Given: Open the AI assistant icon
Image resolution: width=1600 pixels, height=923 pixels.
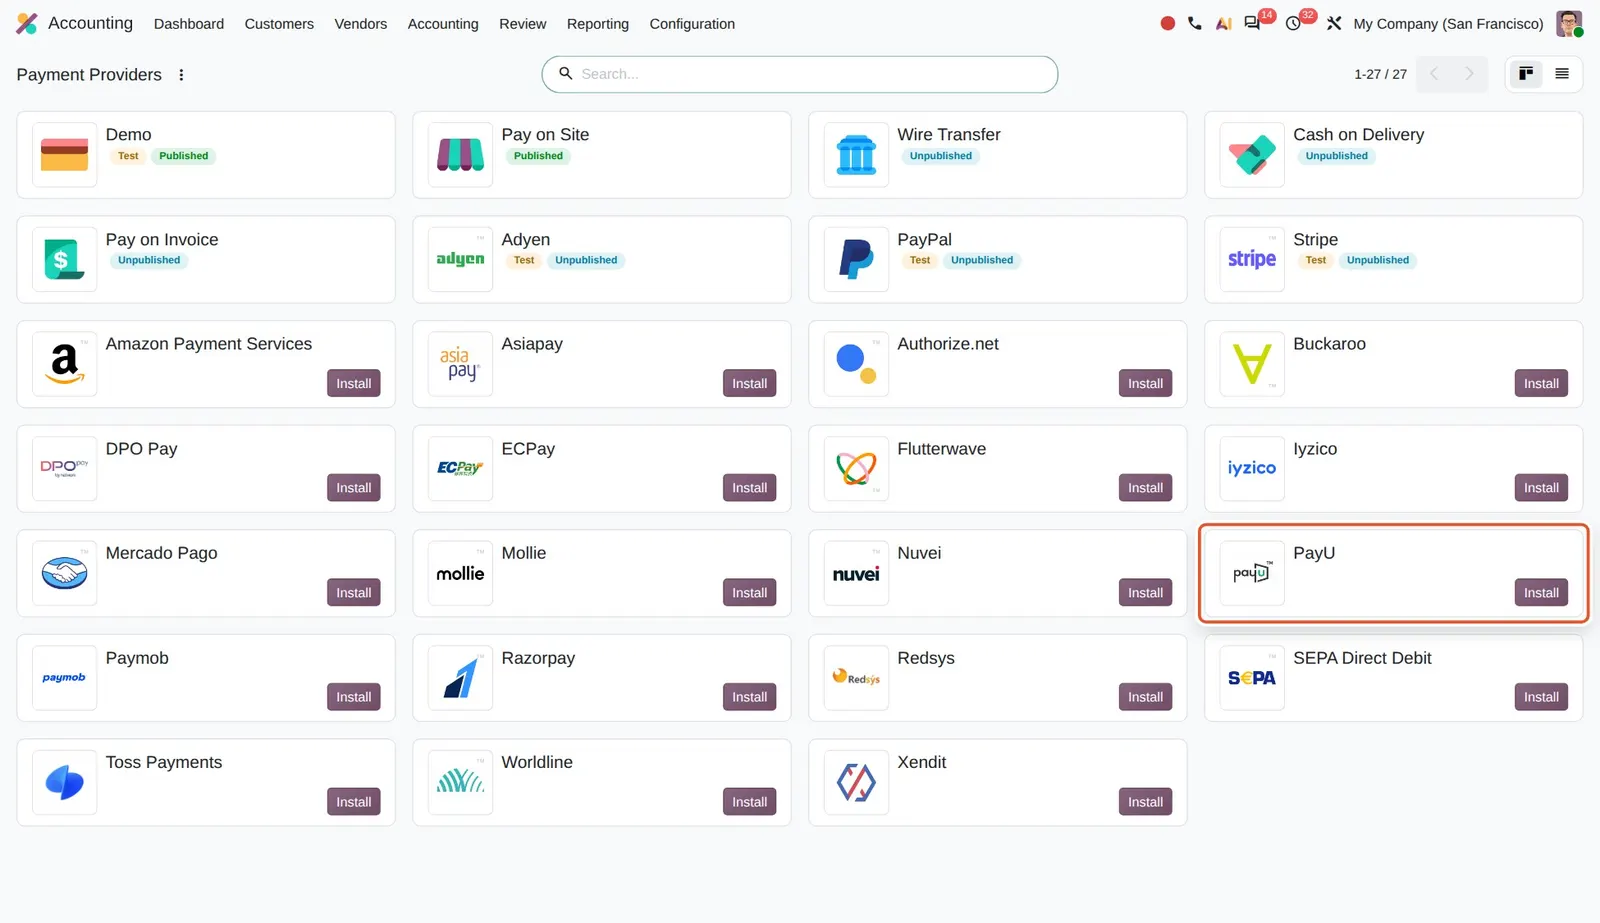Looking at the screenshot, I should click(1223, 23).
